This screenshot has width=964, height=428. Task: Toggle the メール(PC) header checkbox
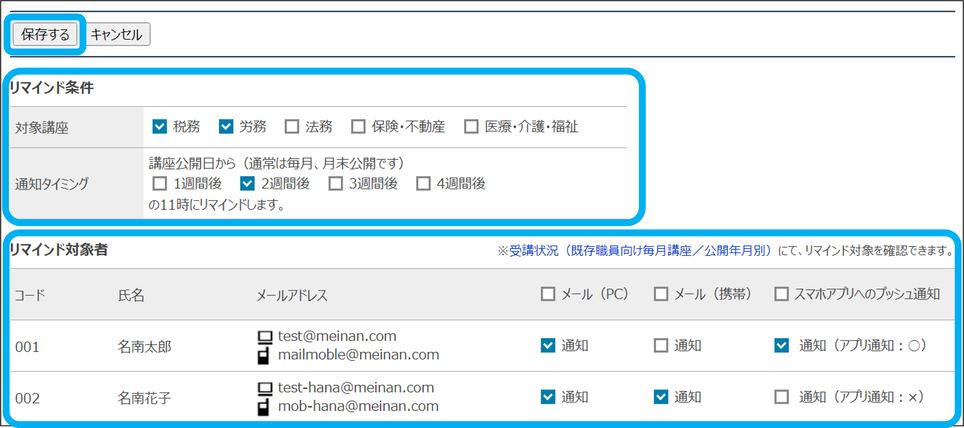[547, 294]
